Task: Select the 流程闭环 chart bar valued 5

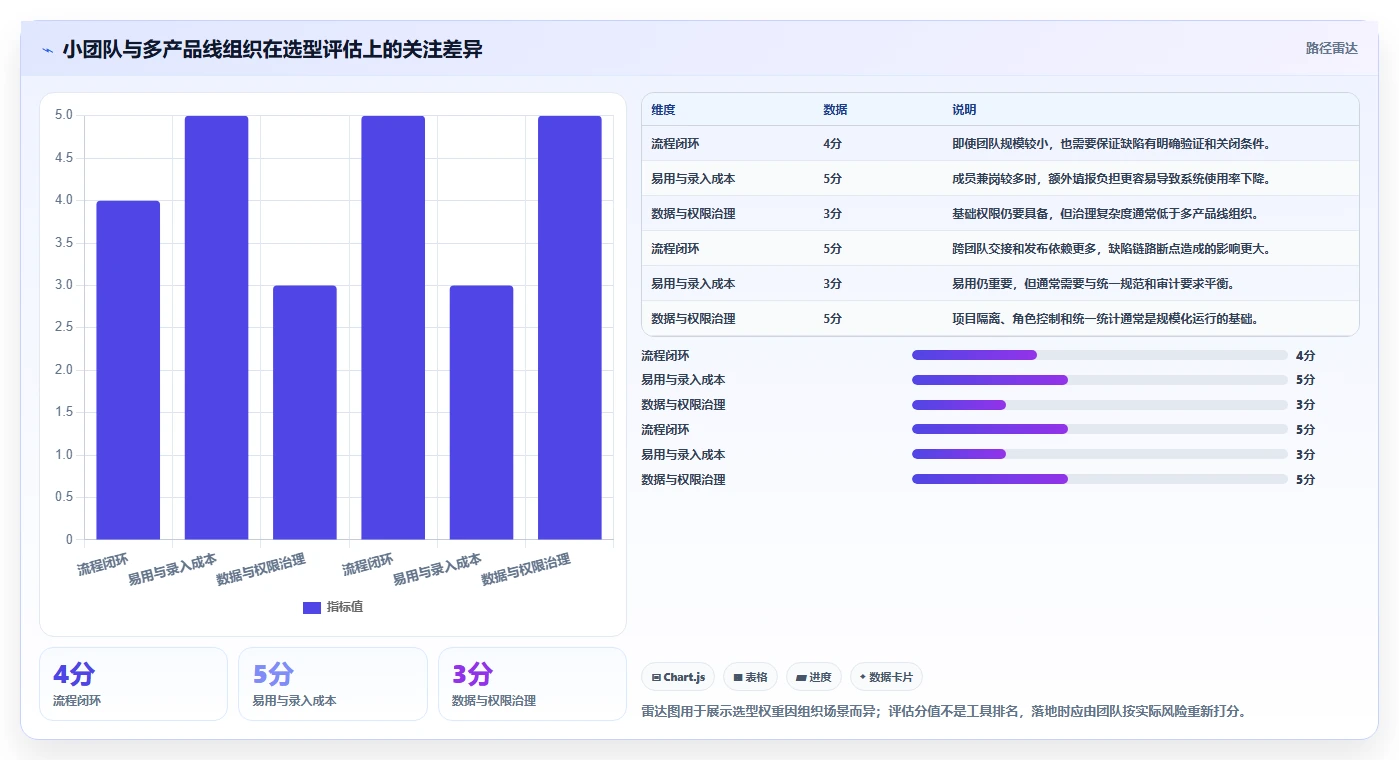Action: [393, 328]
